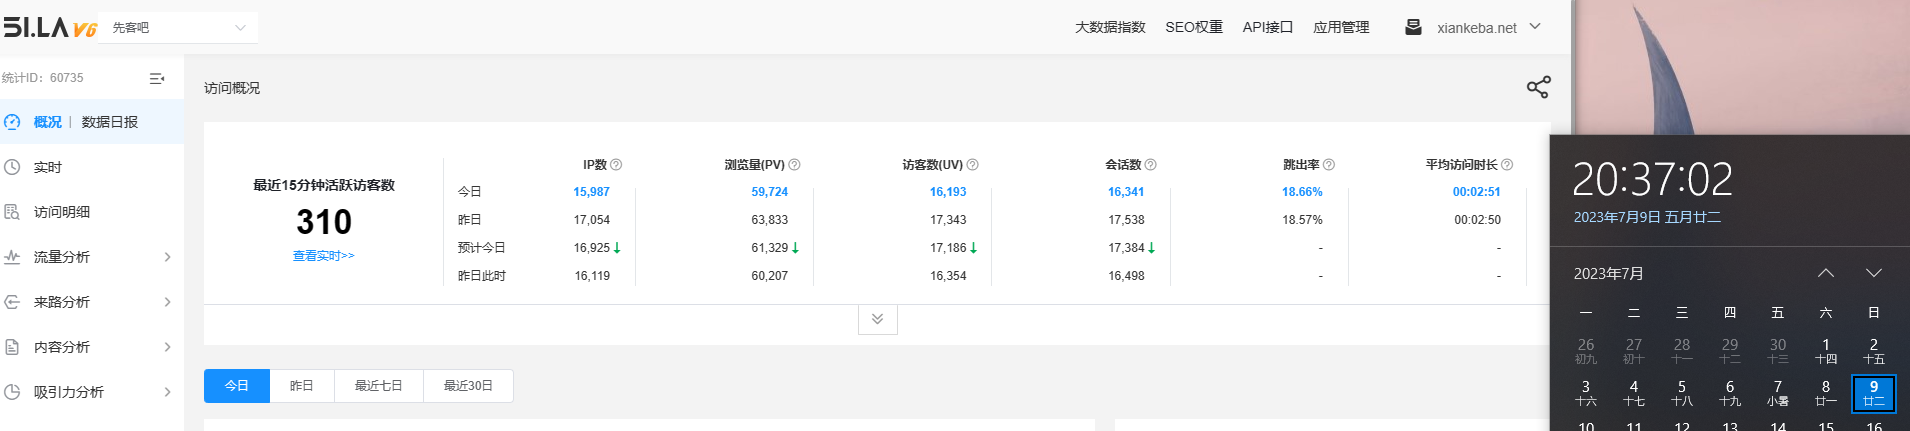
Task: Click the help icon beside 平均访问时长
Action: [1507, 165]
